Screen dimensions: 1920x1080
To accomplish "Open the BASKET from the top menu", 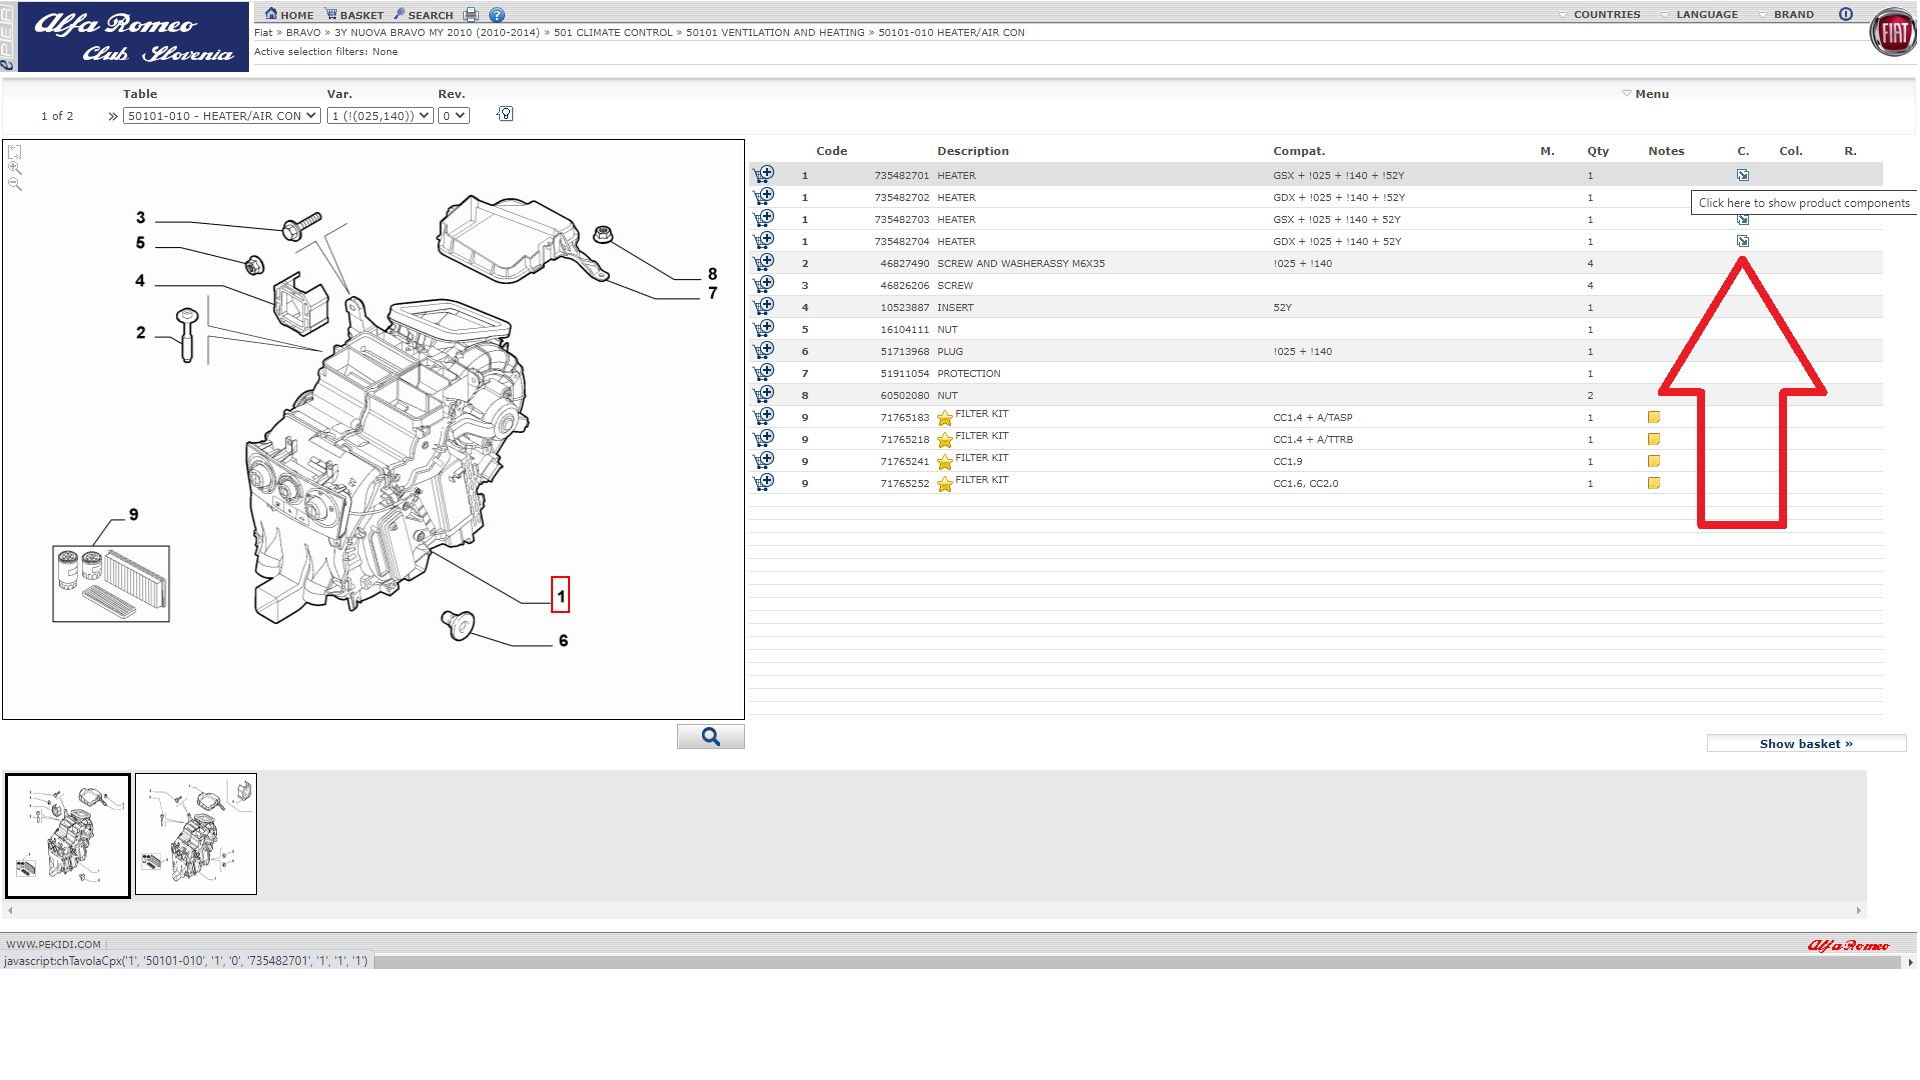I will pos(354,15).
